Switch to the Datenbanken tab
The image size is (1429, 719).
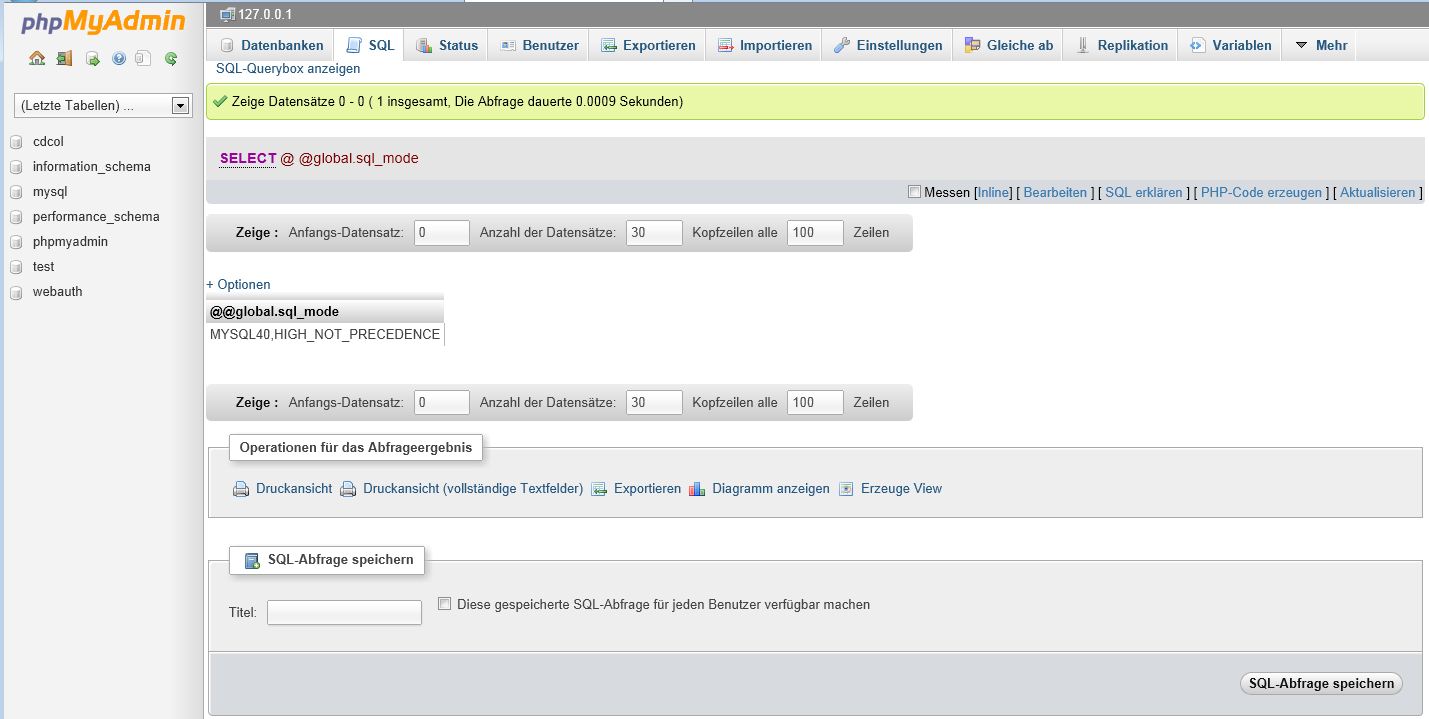pos(271,45)
